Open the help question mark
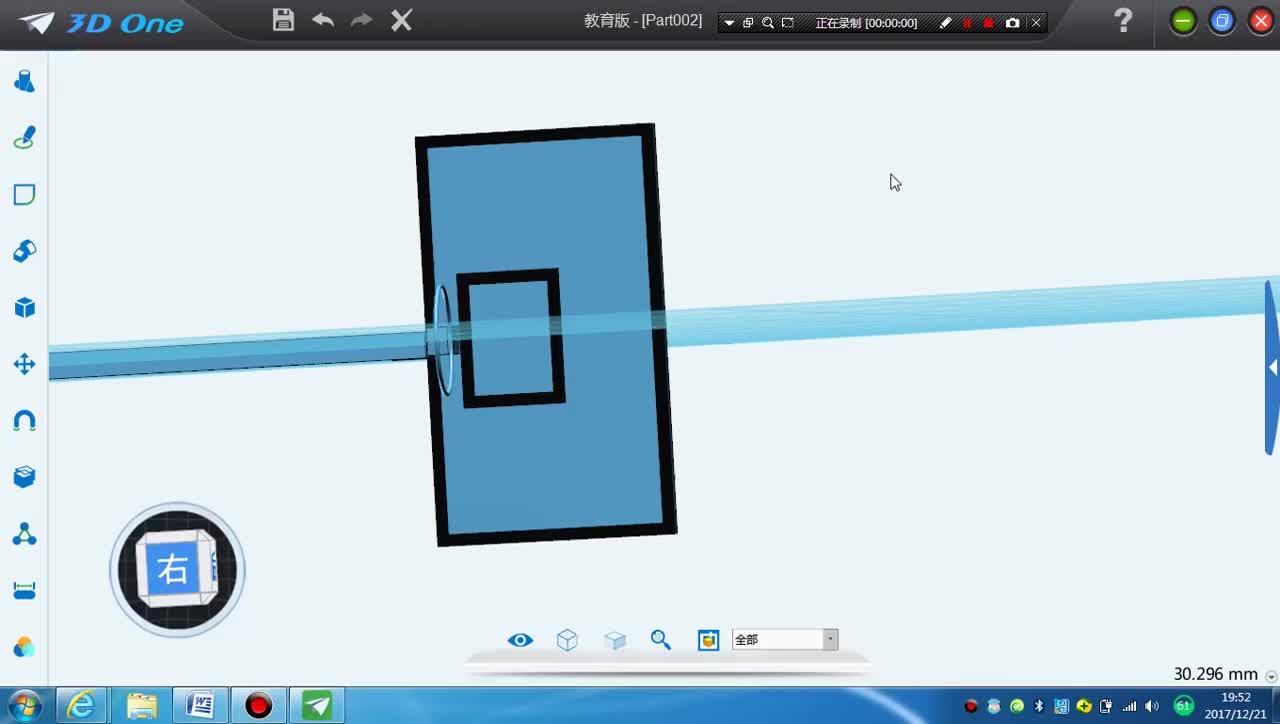The height and width of the screenshot is (724, 1280). pos(1123,20)
